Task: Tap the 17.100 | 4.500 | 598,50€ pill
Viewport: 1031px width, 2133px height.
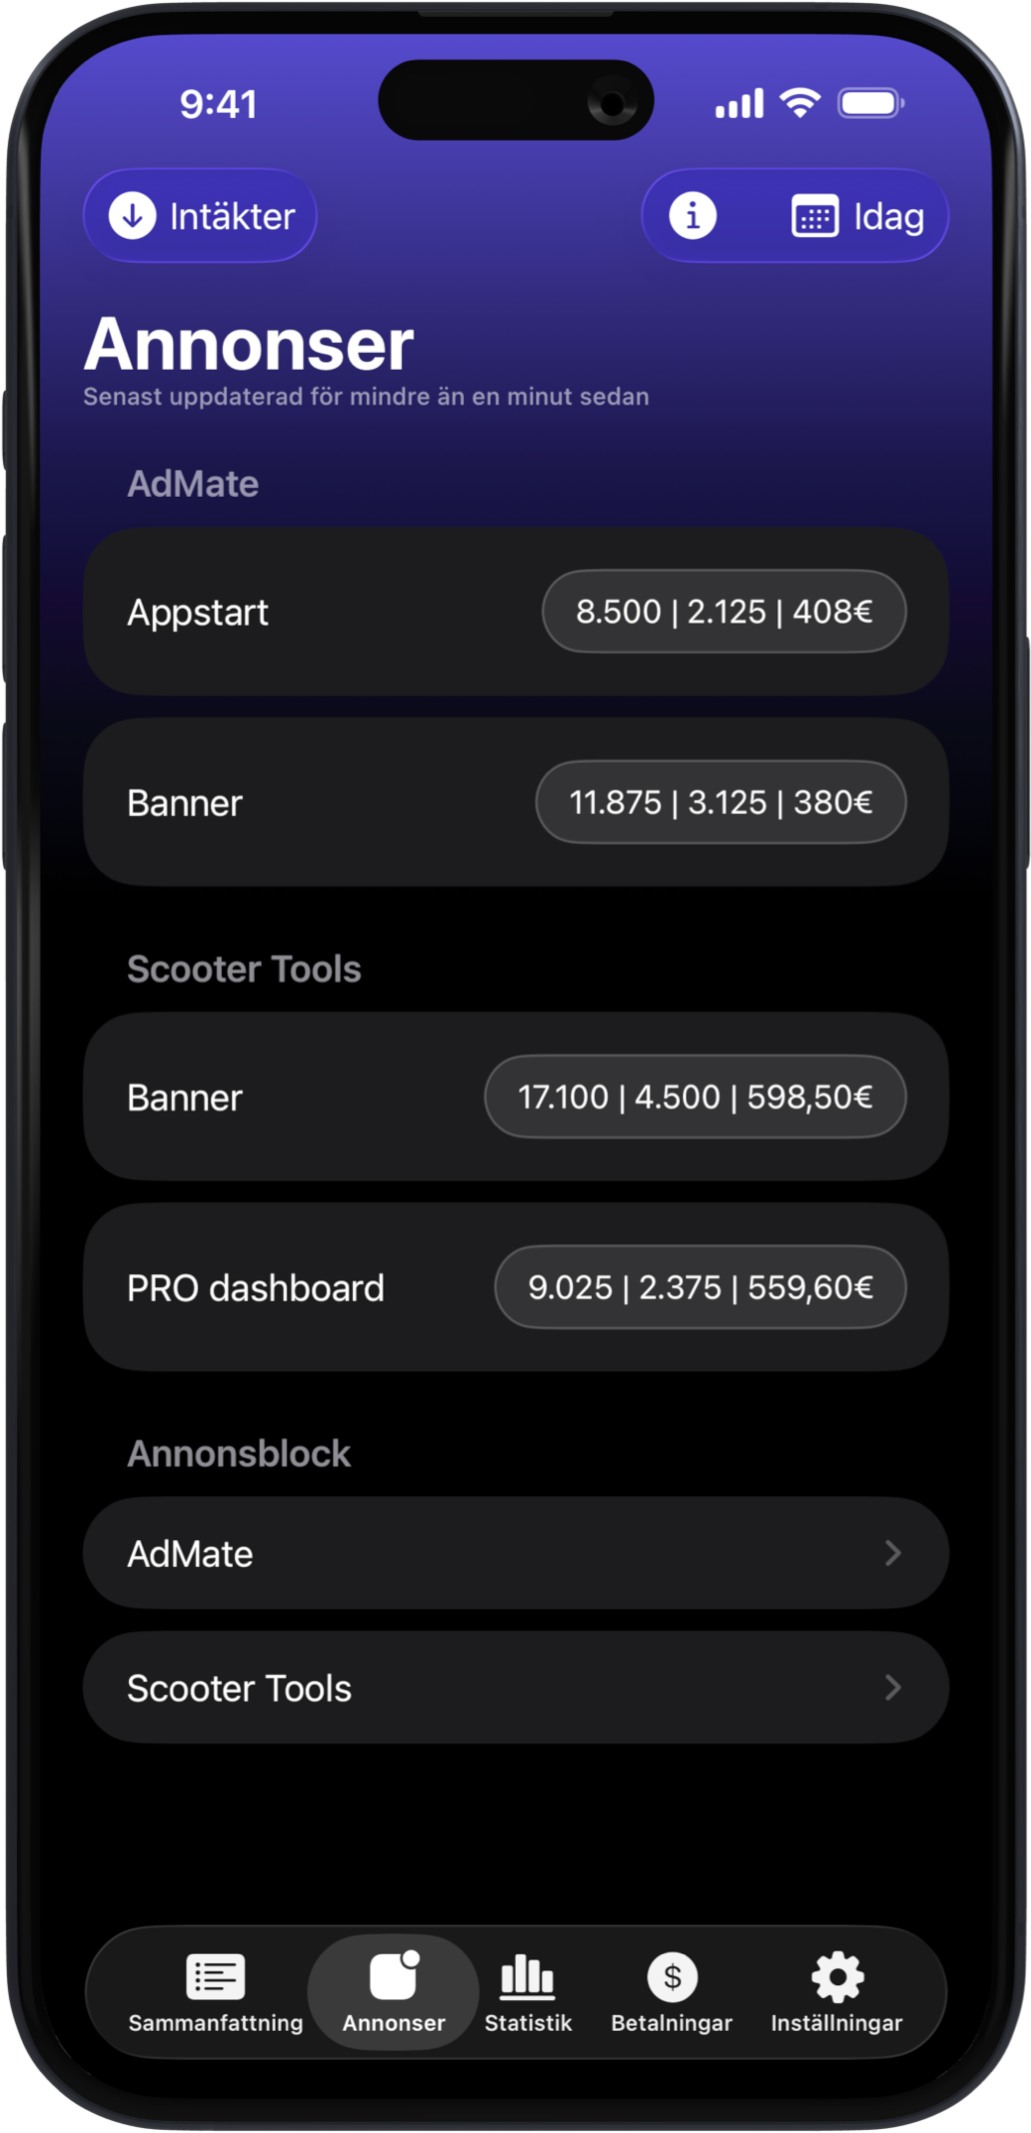Action: 695,1097
